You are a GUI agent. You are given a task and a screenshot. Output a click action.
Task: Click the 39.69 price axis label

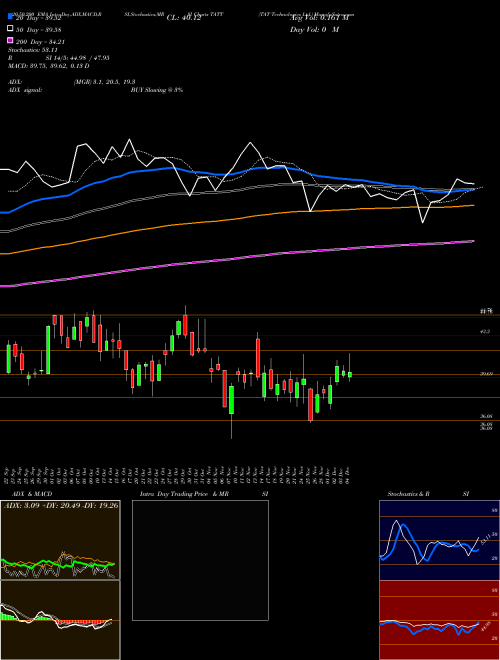pyautogui.click(x=486, y=374)
